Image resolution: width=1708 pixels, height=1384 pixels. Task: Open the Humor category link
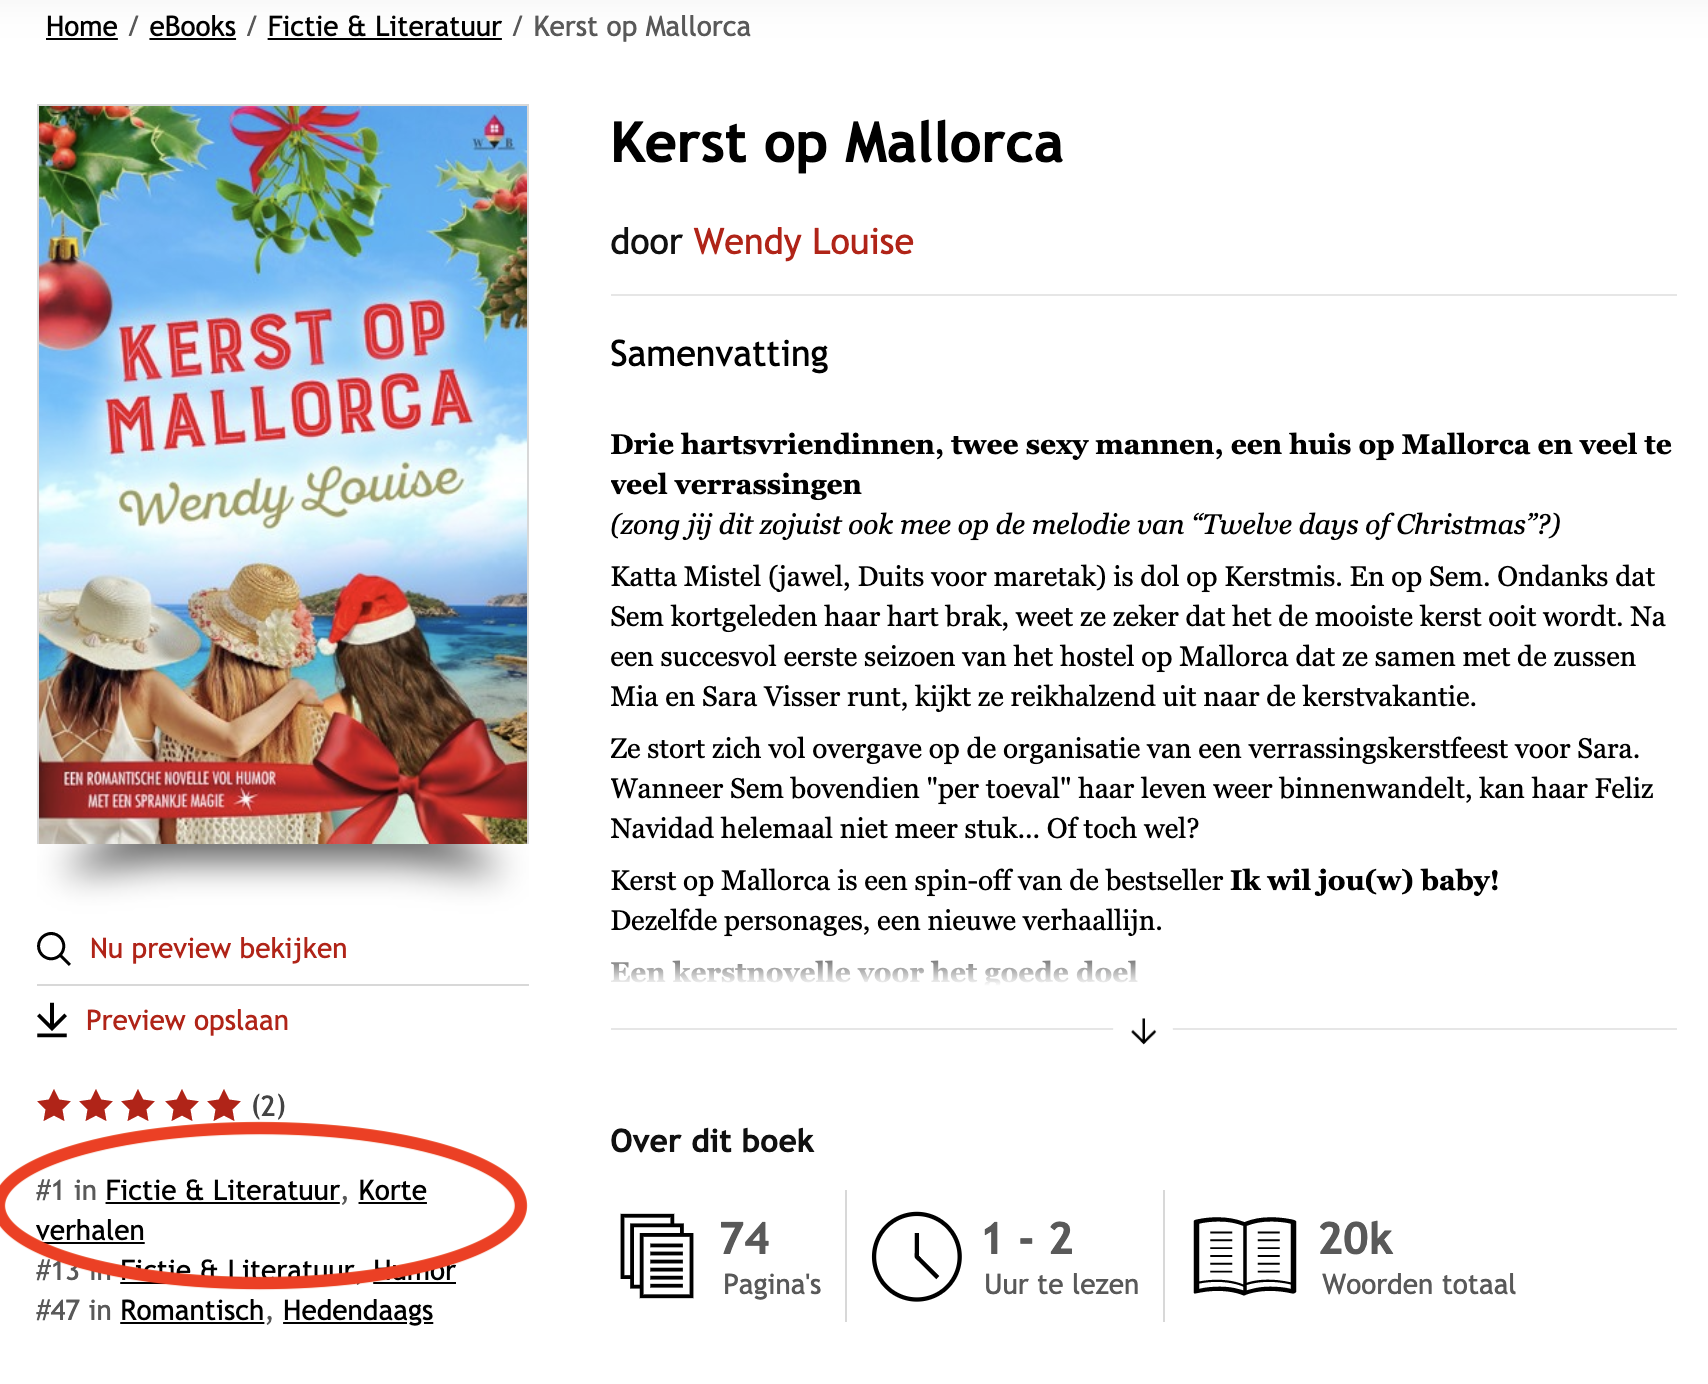click(414, 1270)
